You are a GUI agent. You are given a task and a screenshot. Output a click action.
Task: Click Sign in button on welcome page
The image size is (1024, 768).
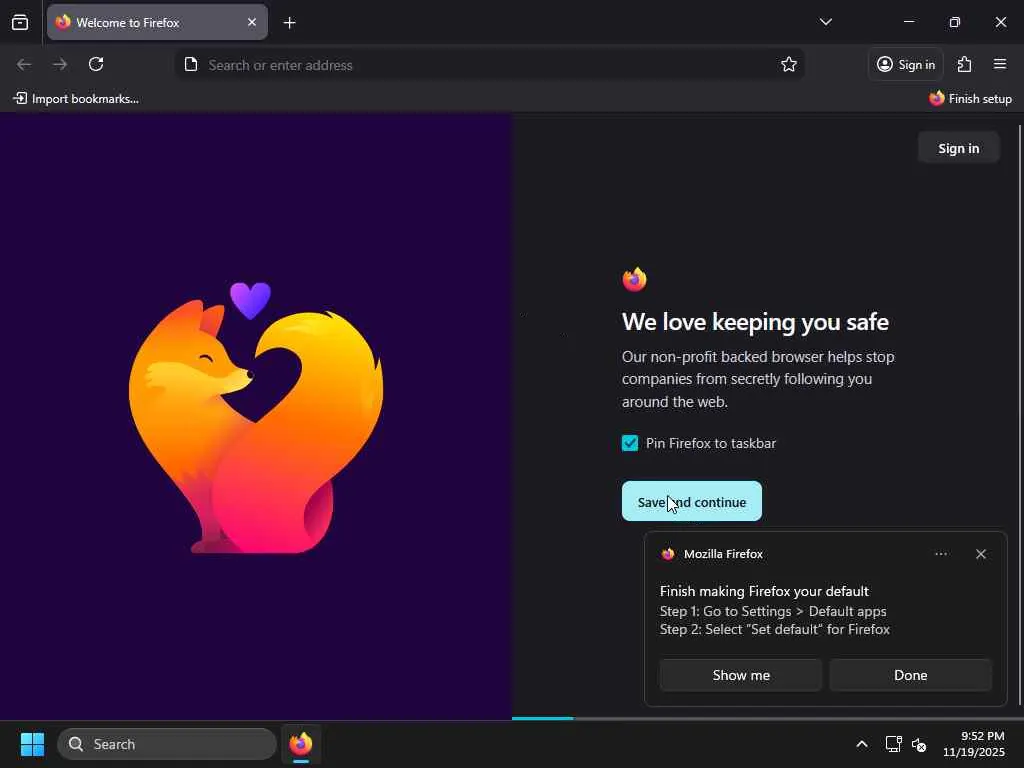click(x=959, y=148)
